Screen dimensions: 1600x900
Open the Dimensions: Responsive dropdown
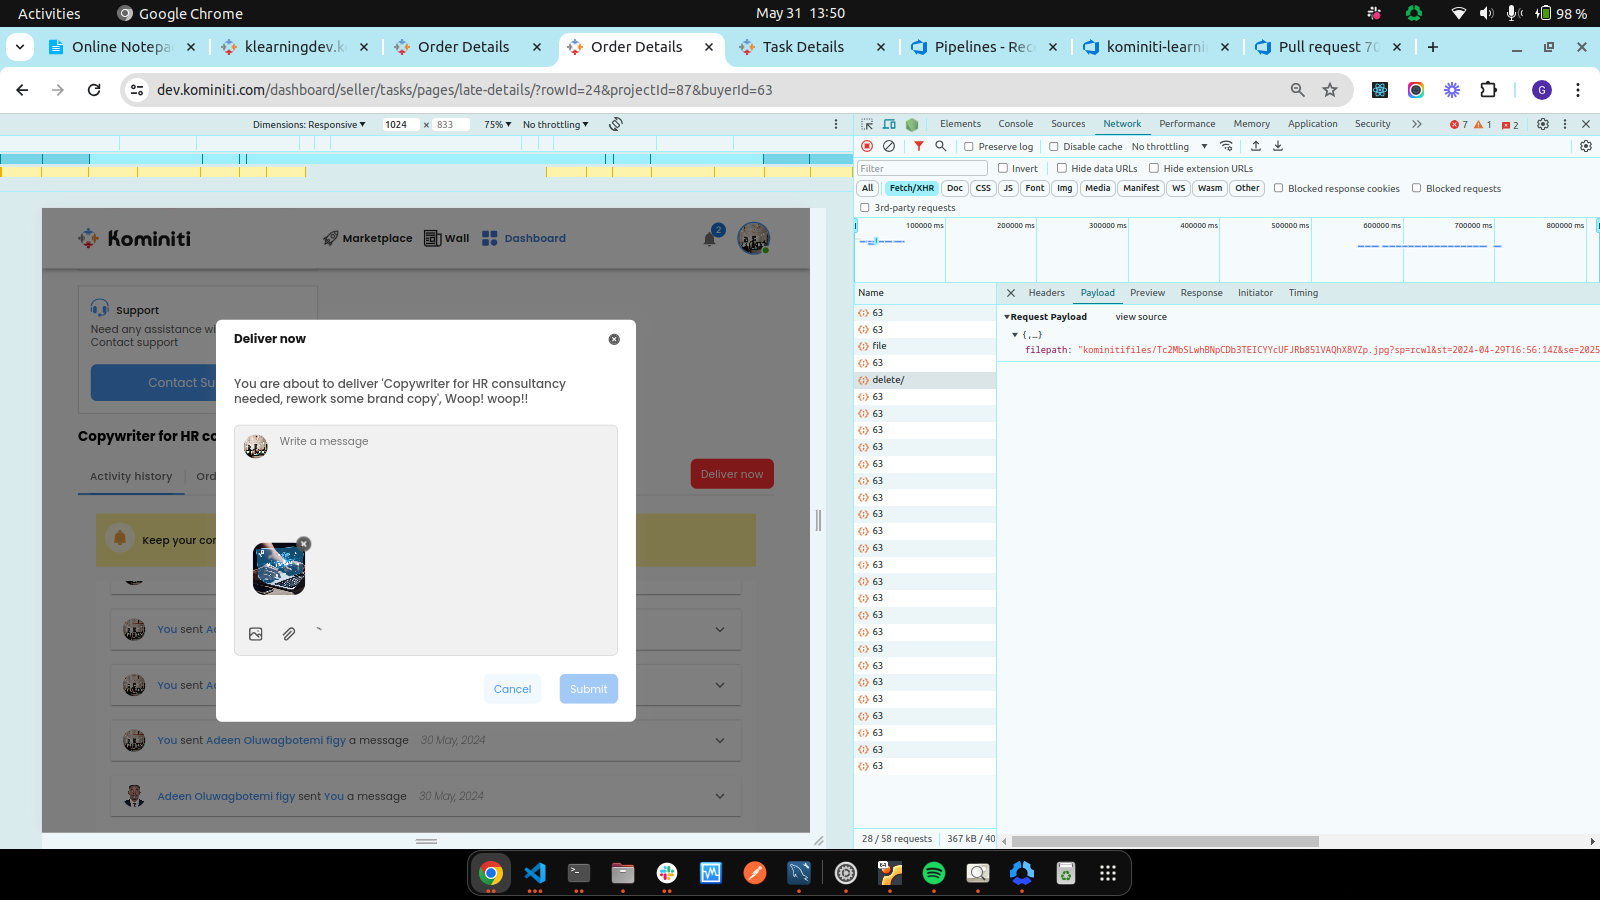tap(309, 125)
